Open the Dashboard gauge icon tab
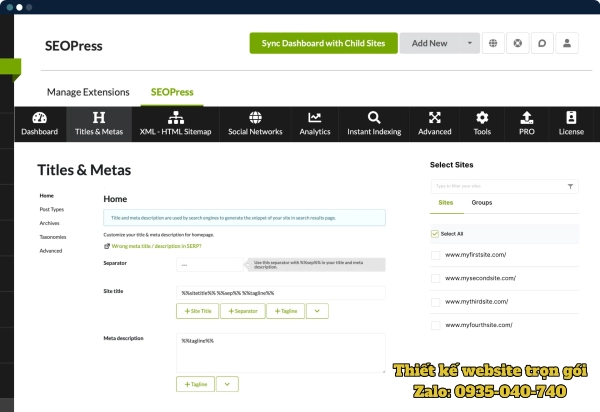Viewport: 600px width, 412px height. click(39, 124)
